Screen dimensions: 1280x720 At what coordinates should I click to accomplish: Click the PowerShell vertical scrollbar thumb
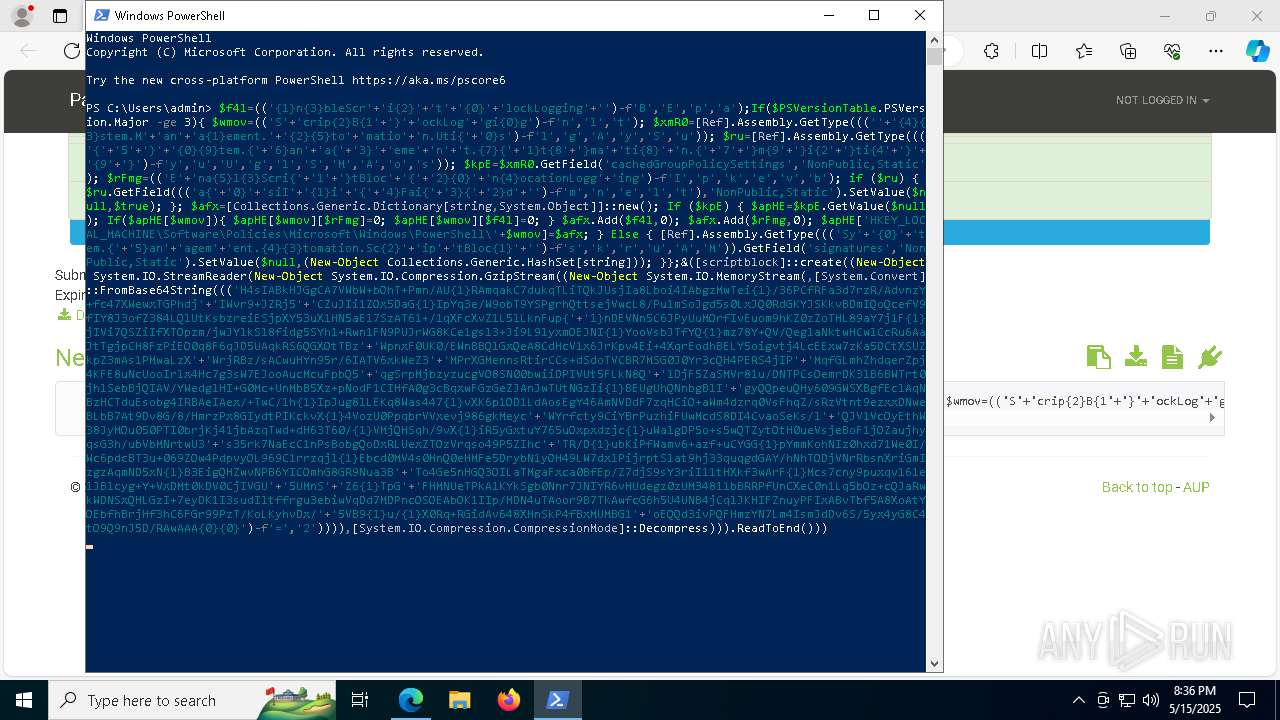coord(935,56)
